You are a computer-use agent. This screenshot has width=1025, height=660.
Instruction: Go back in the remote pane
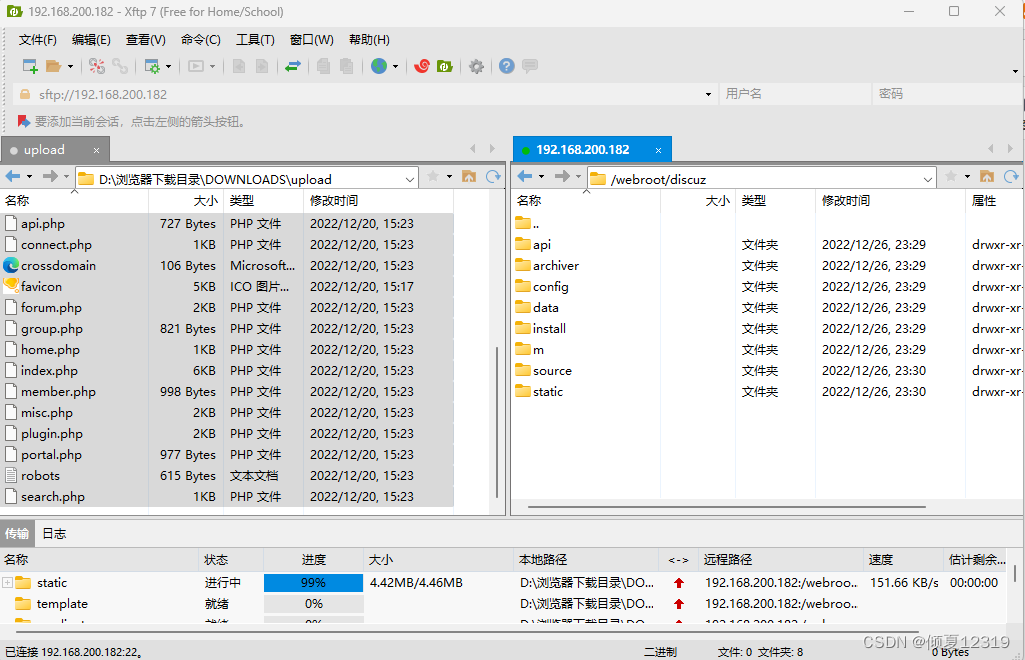pyautogui.click(x=525, y=176)
